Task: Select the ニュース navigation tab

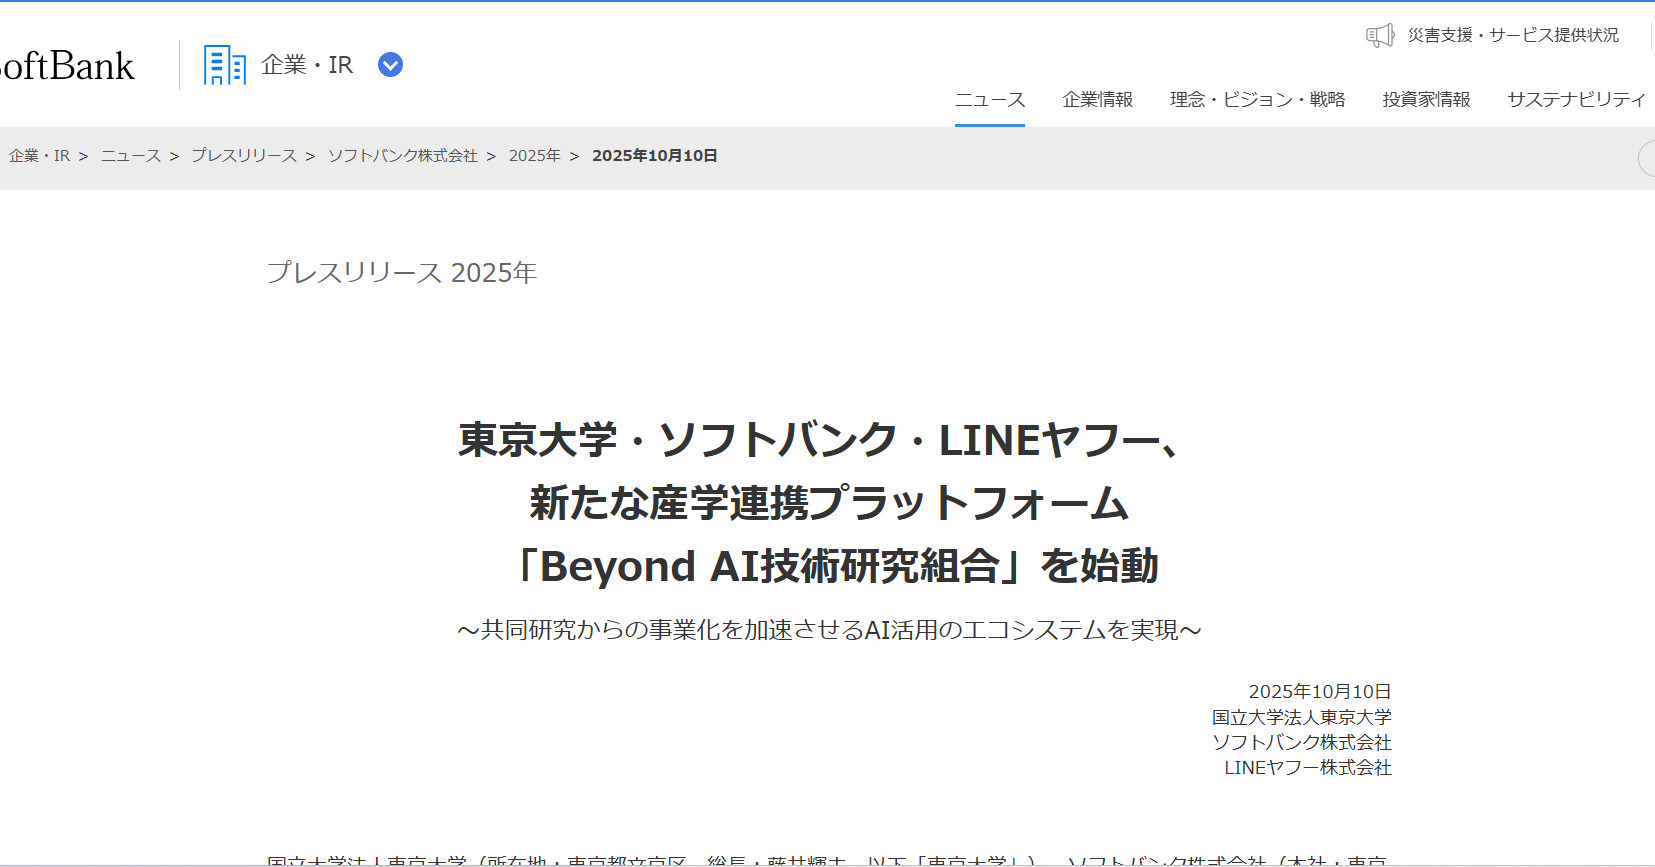Action: click(x=989, y=100)
